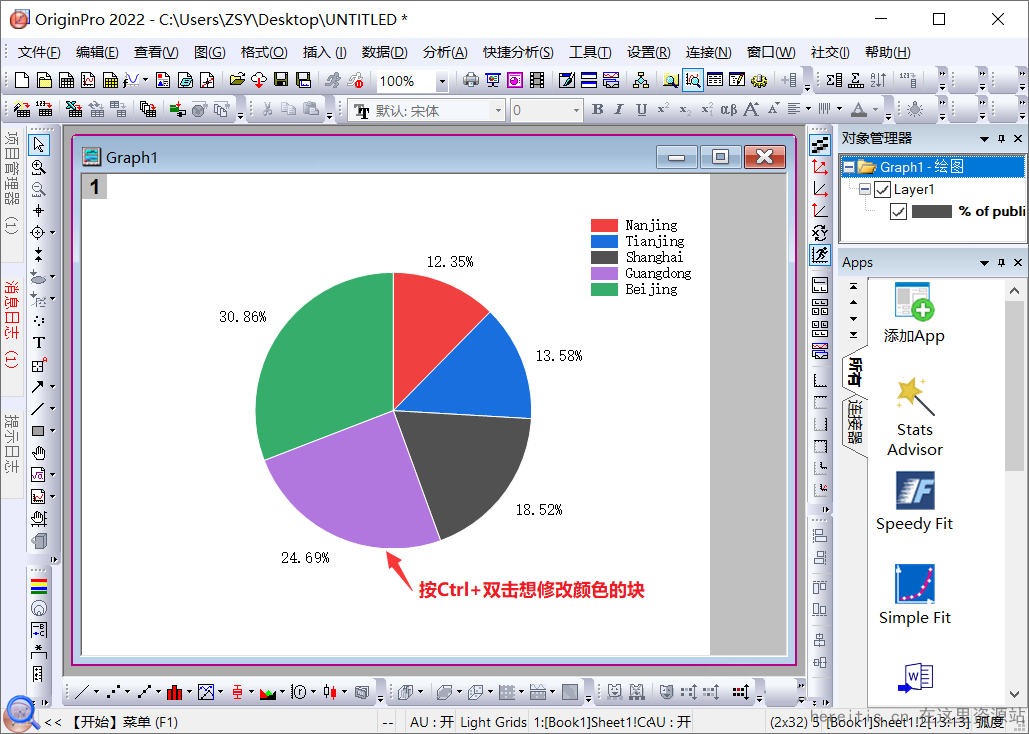Save project using the floppy disk icon
The height and width of the screenshot is (734, 1029).
point(281,80)
